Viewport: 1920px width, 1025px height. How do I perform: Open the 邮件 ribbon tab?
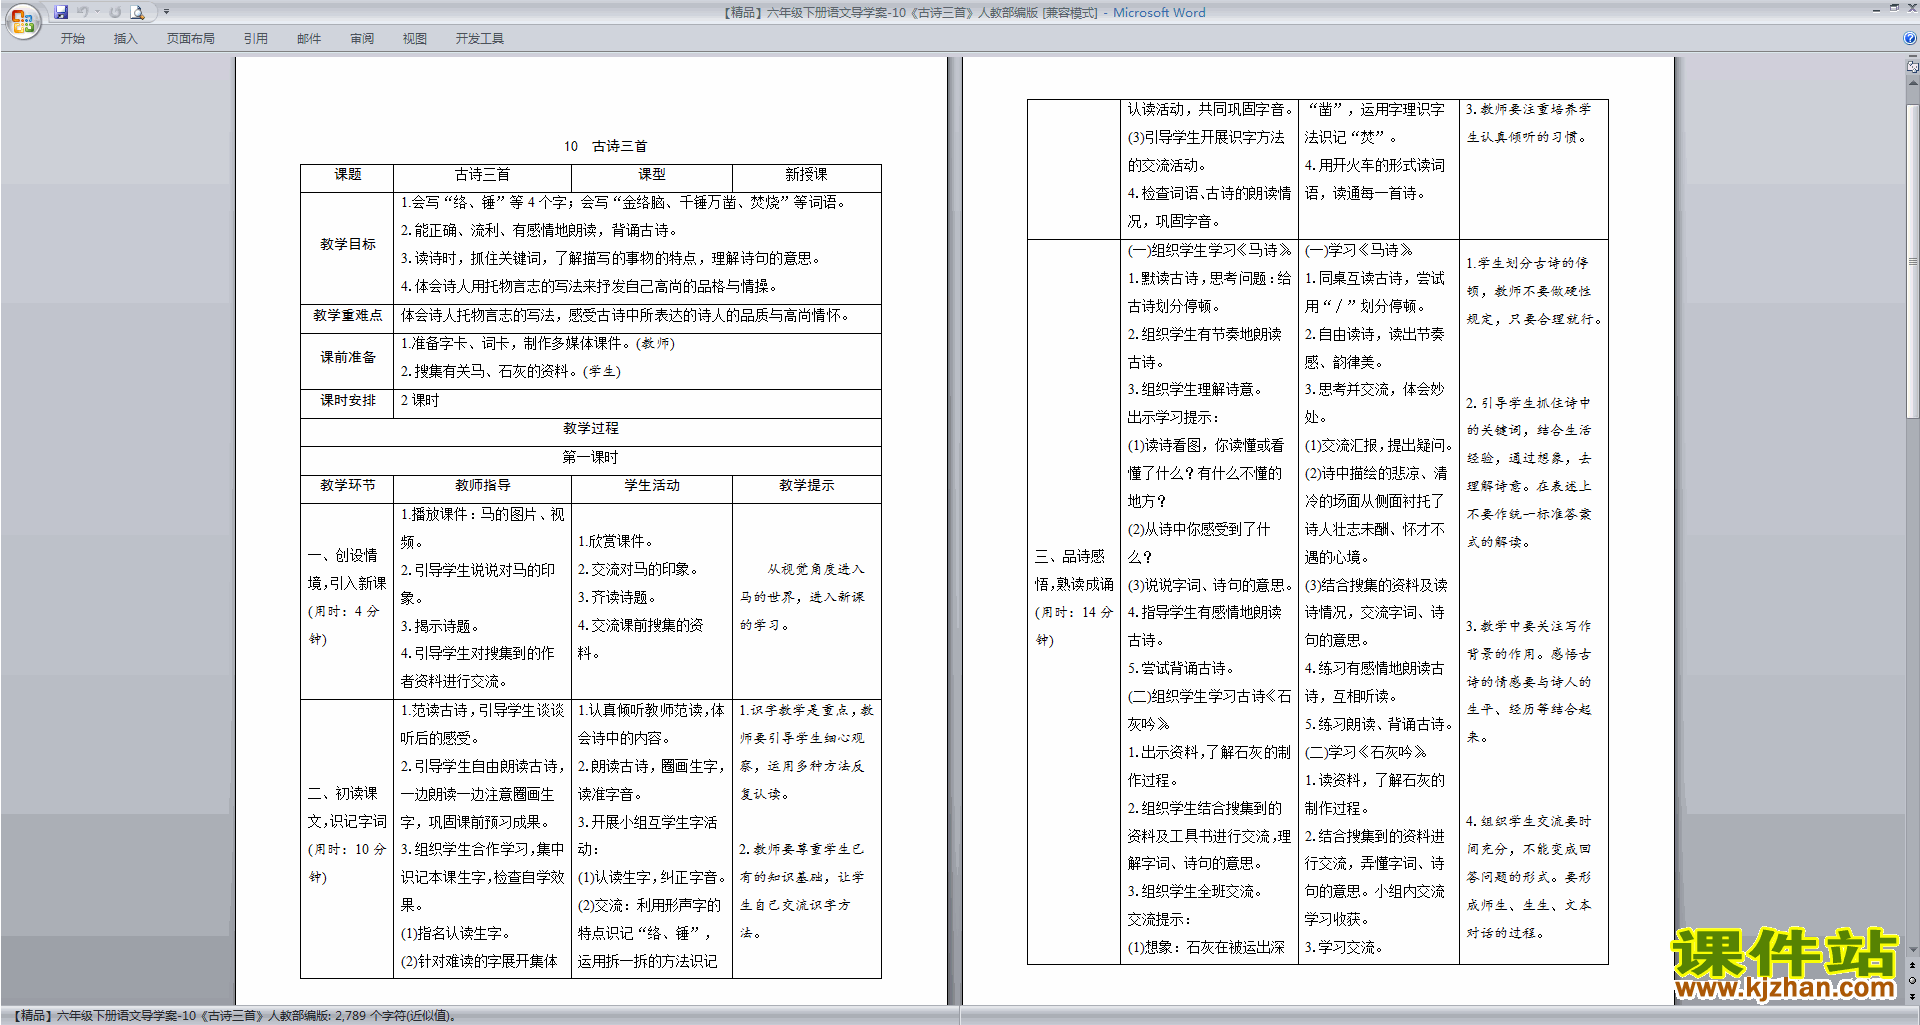pos(309,39)
